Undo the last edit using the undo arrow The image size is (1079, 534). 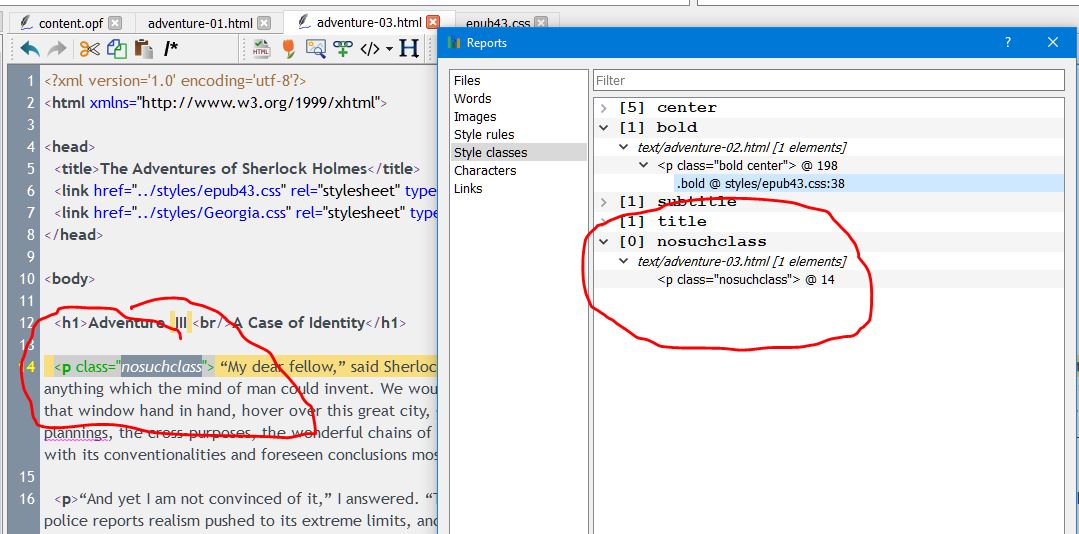tap(30, 49)
